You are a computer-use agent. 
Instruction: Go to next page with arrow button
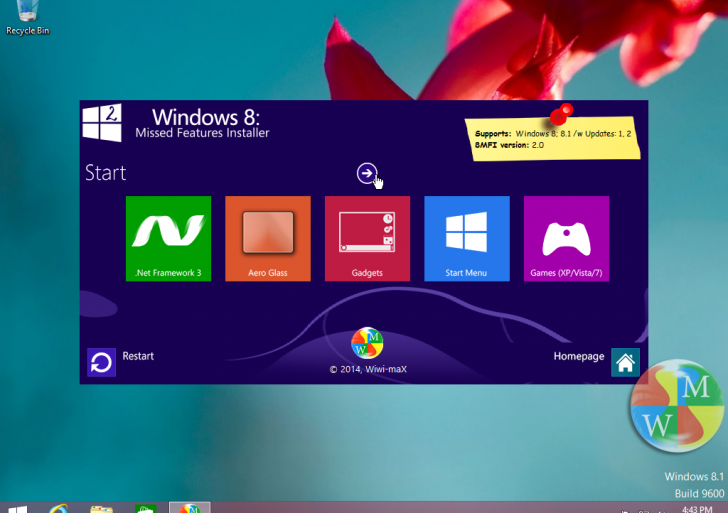(367, 174)
